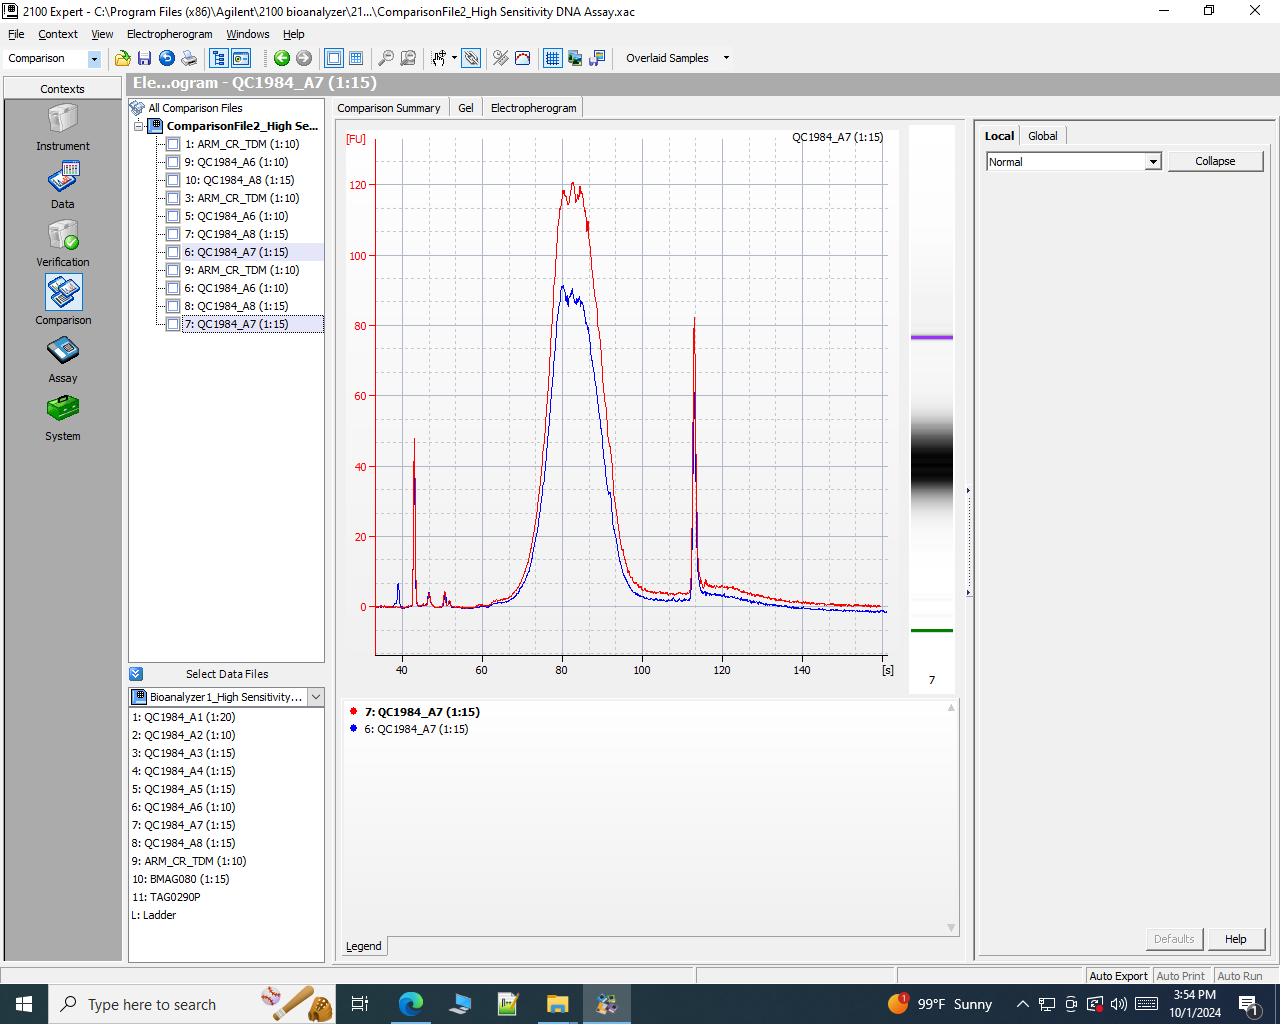Image resolution: width=1280 pixels, height=1024 pixels.
Task: Click the Collapse button
Action: [1215, 161]
